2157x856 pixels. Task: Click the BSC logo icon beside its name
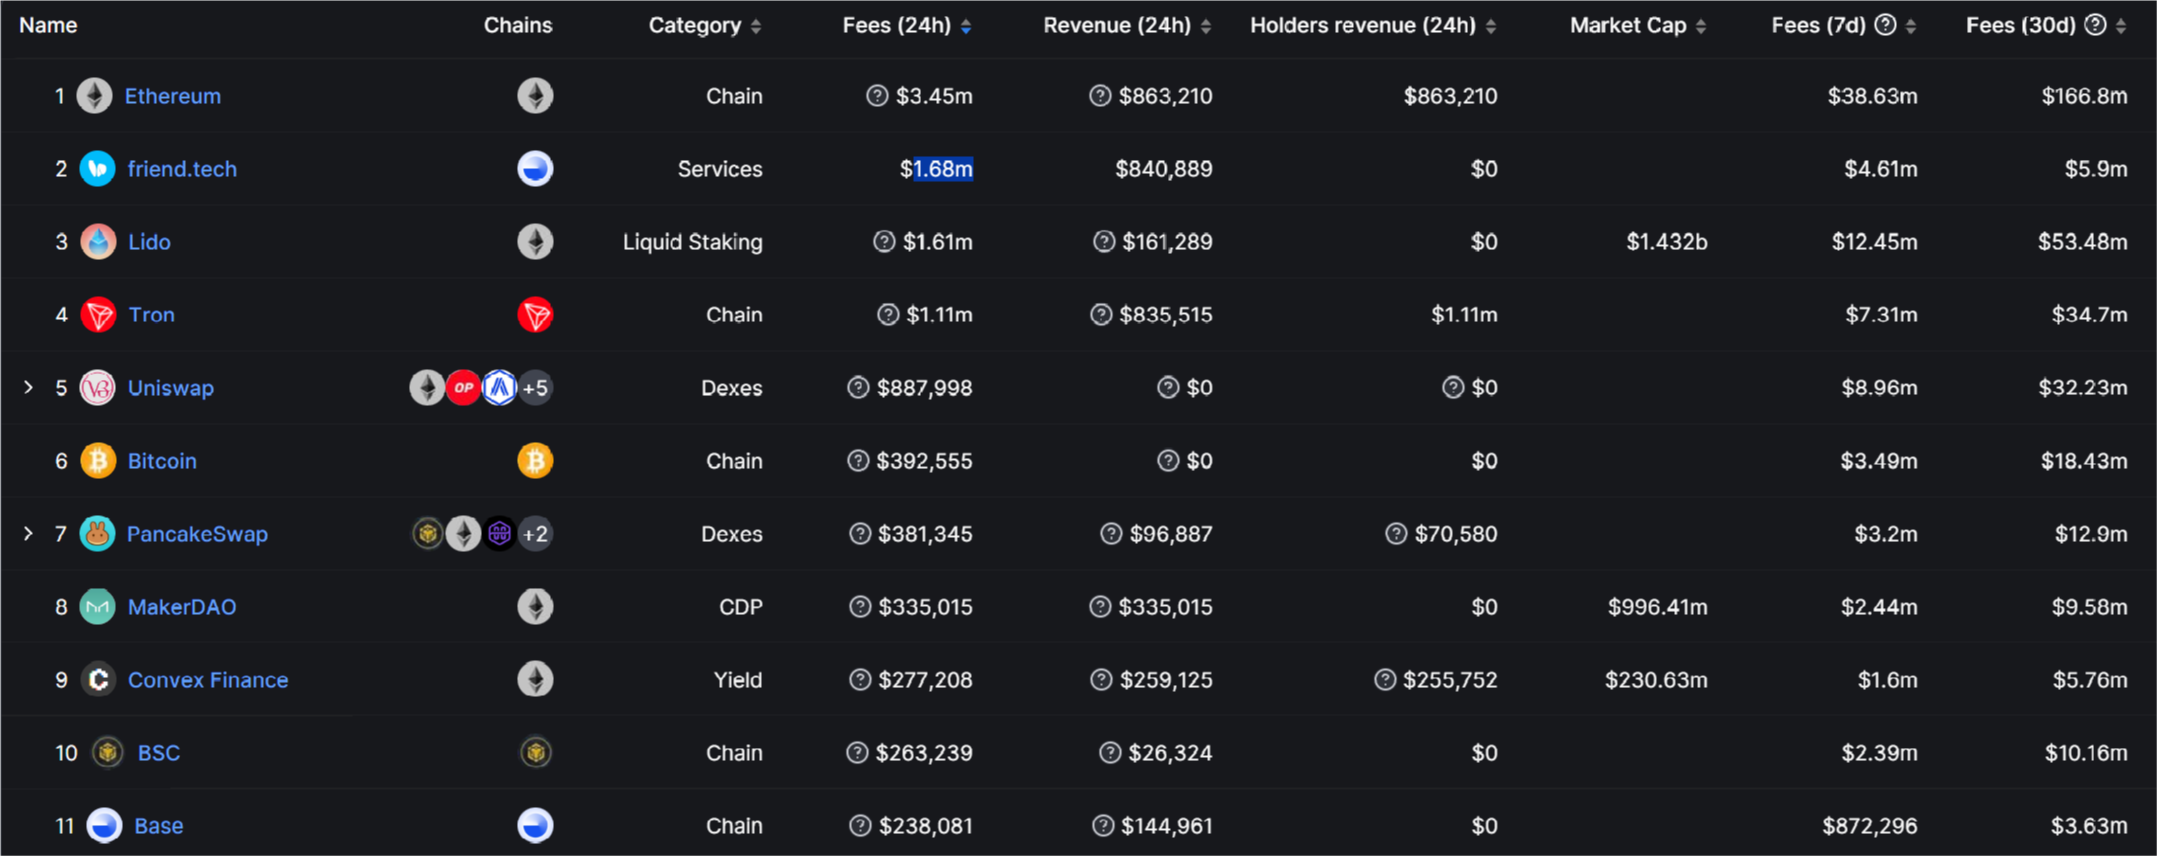tap(108, 752)
